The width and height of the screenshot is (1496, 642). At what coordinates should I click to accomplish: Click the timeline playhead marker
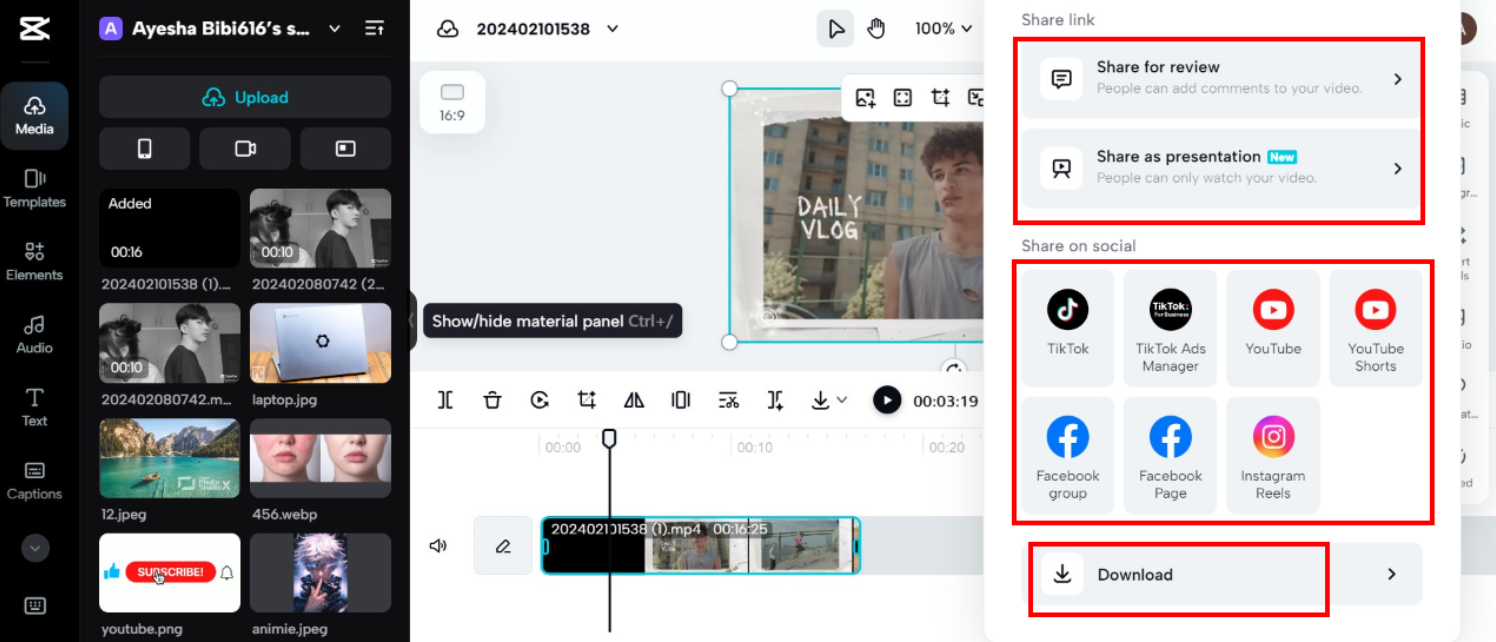click(x=609, y=438)
